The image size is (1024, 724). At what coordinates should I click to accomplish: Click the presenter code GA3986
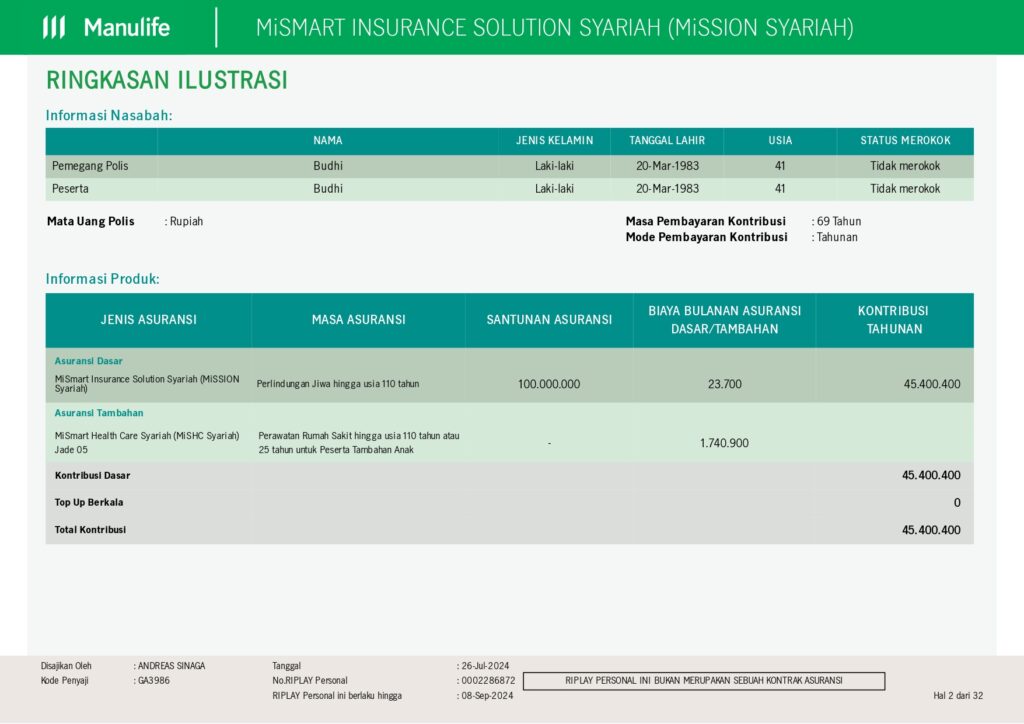click(x=153, y=680)
